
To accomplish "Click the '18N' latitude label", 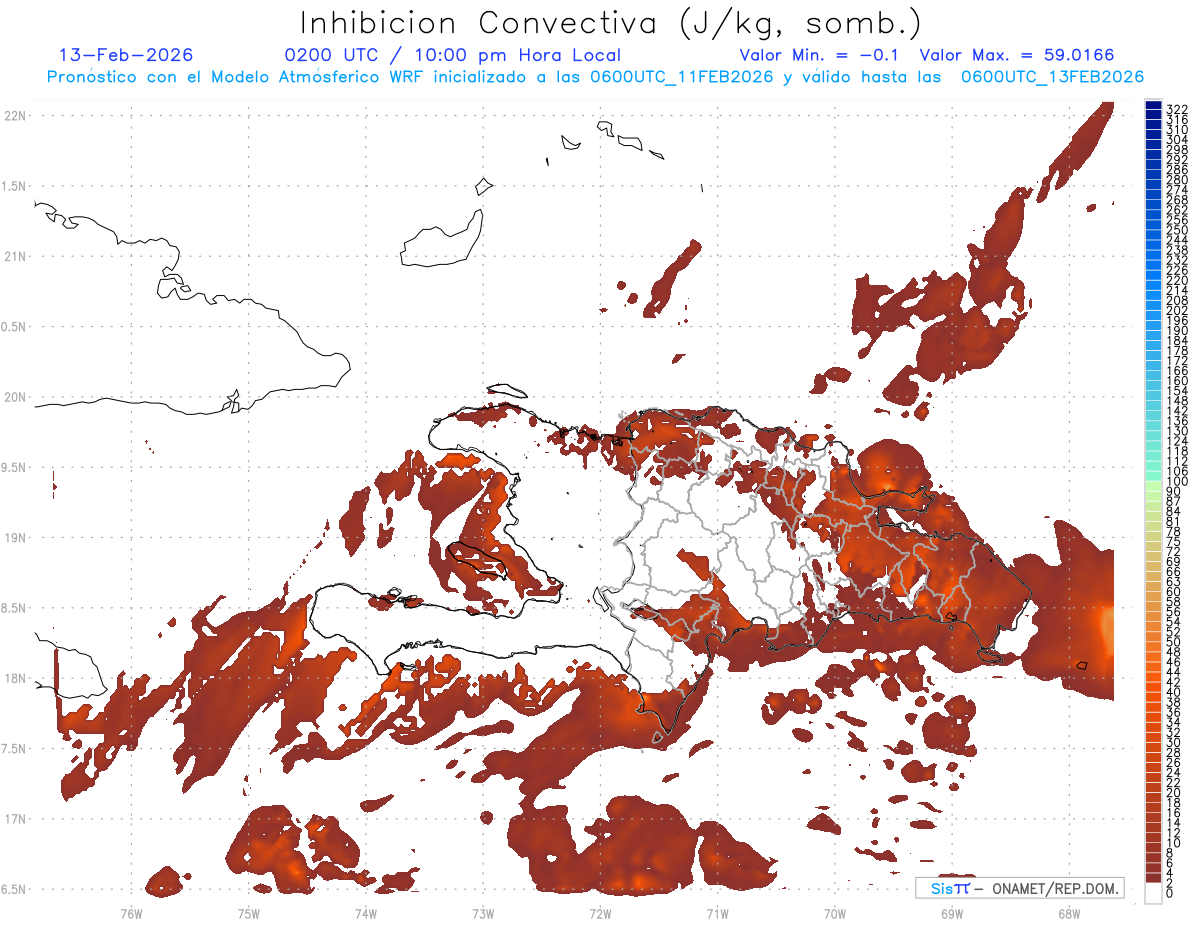I will [15, 678].
